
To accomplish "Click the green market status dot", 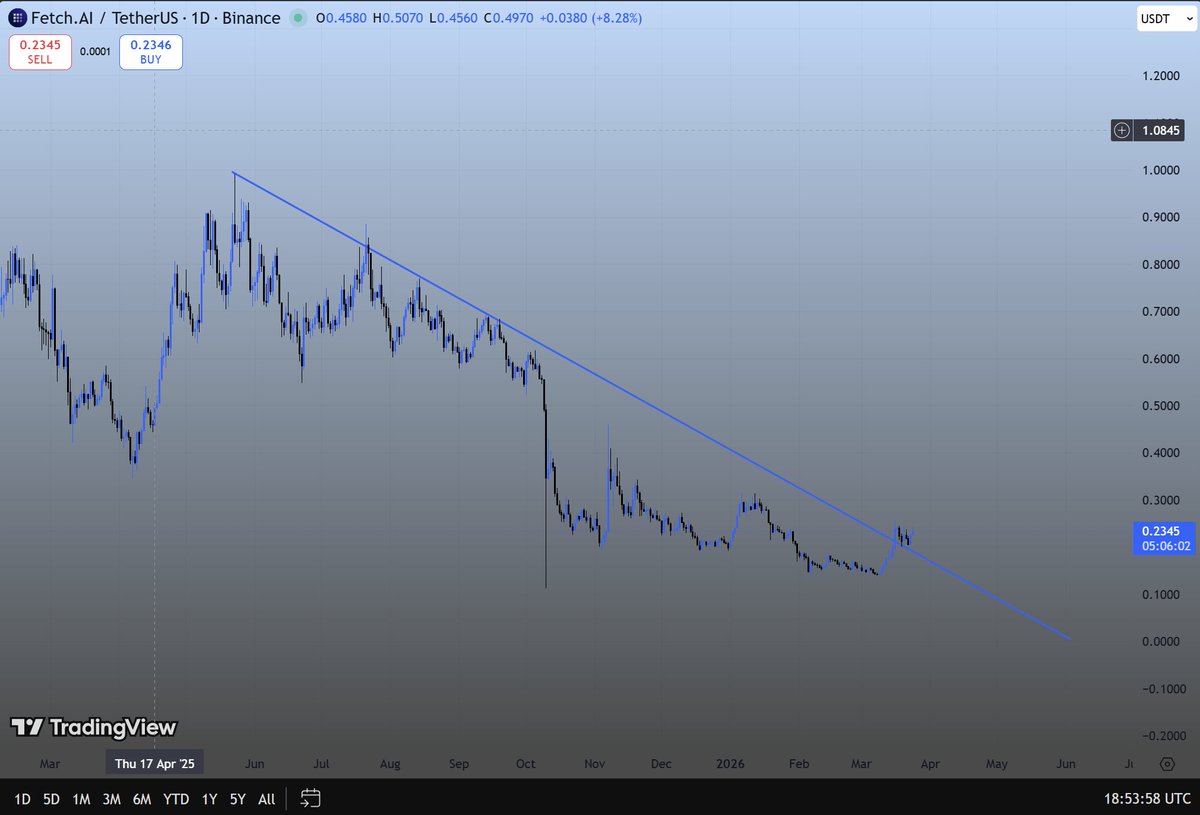I will point(298,18).
